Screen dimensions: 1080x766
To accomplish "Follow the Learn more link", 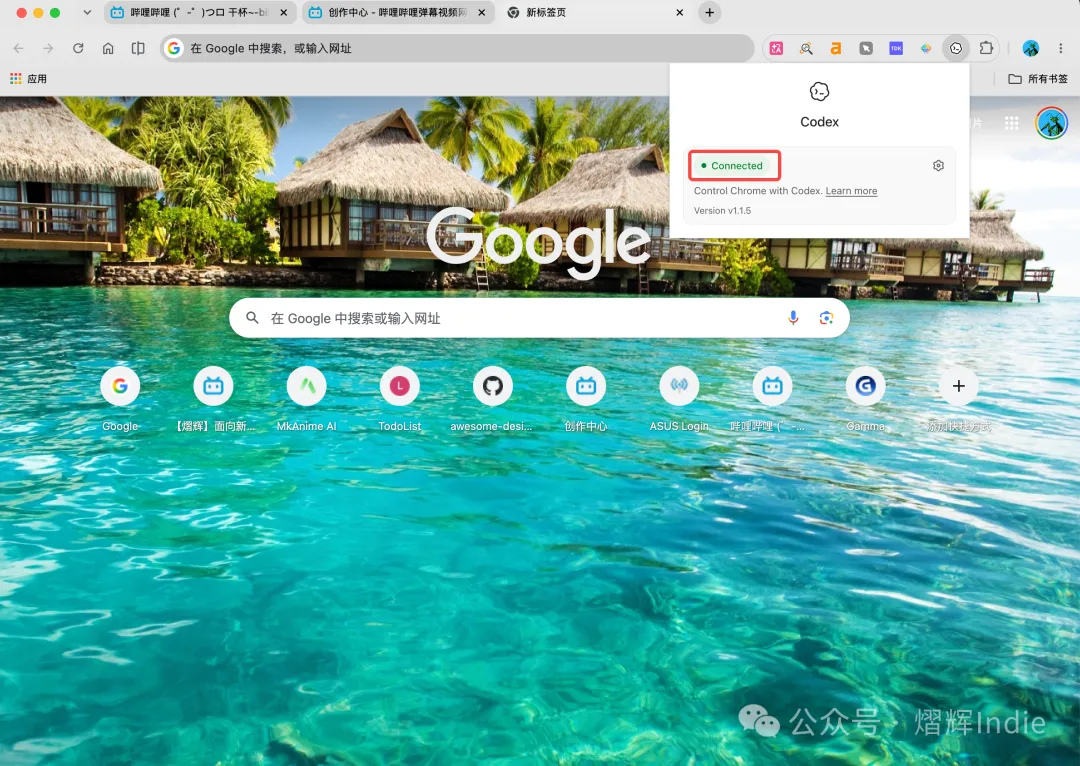I will click(x=851, y=191).
